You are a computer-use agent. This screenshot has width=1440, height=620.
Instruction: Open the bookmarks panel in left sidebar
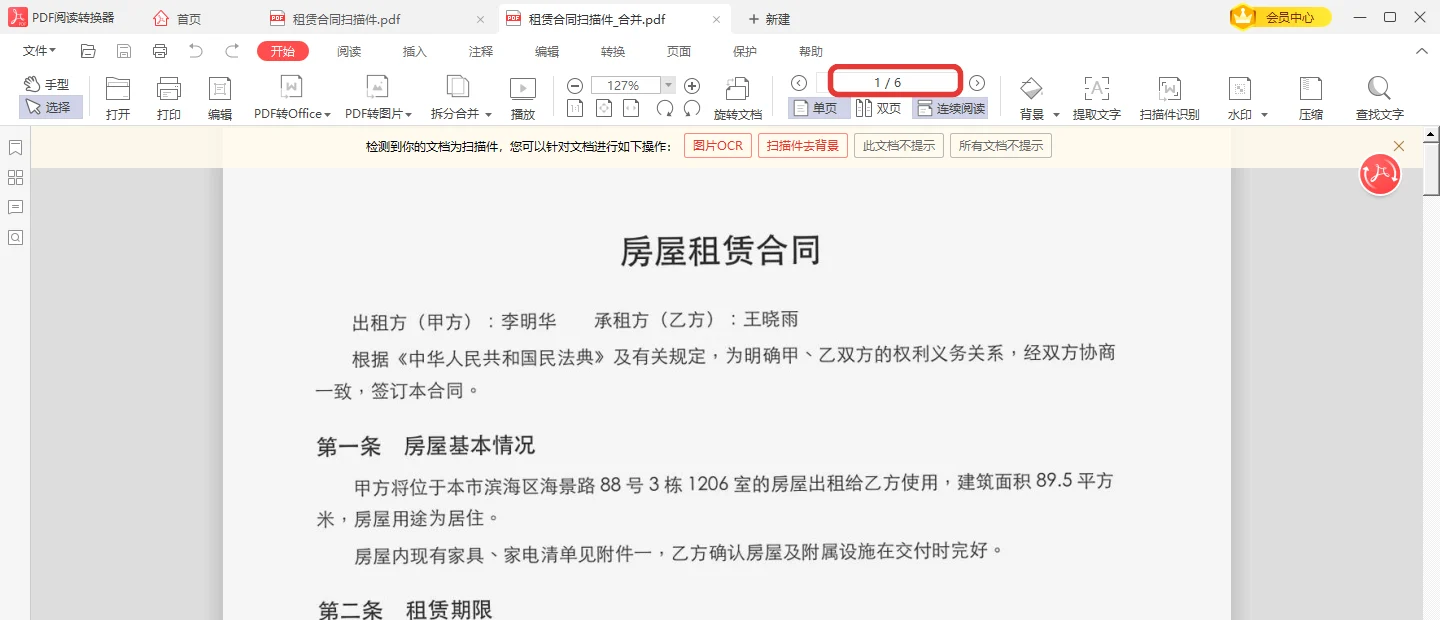tap(15, 148)
